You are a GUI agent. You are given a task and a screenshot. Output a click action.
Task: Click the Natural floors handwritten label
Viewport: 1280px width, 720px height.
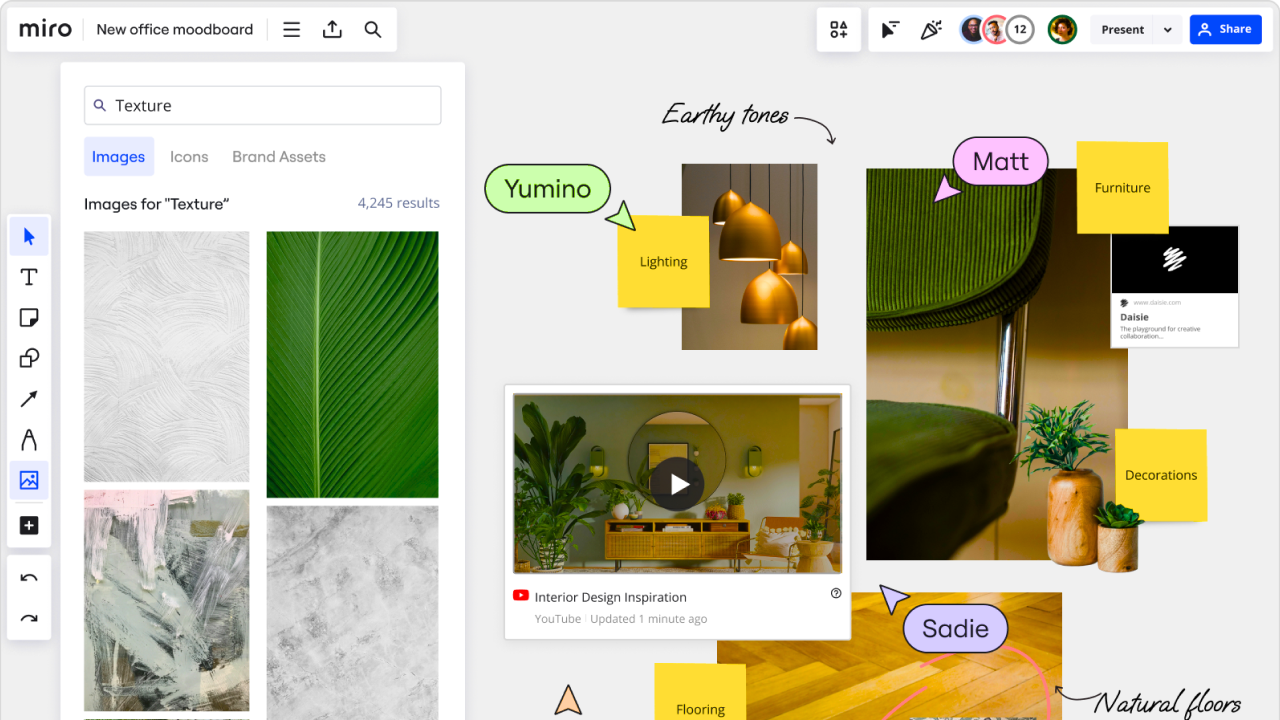(x=1167, y=703)
